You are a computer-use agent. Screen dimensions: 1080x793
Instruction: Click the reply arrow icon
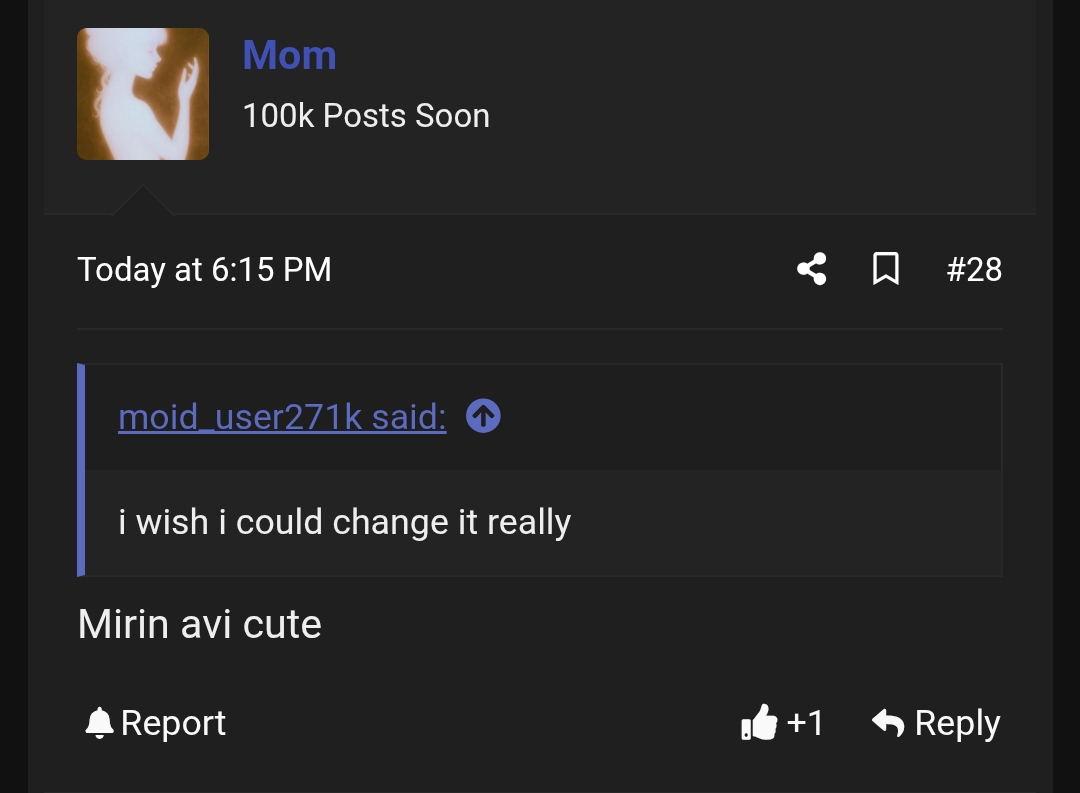point(888,722)
